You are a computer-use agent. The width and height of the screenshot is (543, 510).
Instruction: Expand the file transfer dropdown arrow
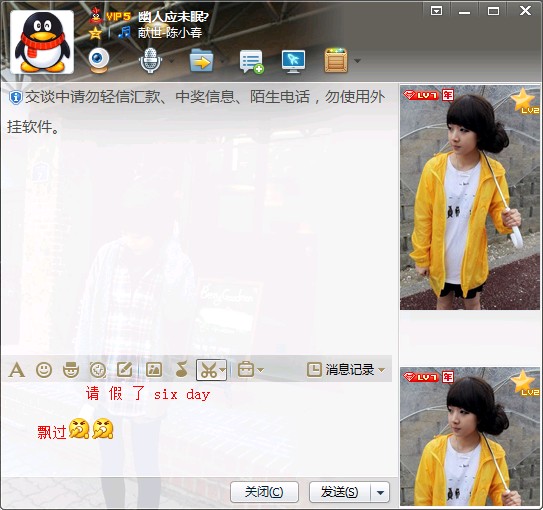tap(223, 61)
